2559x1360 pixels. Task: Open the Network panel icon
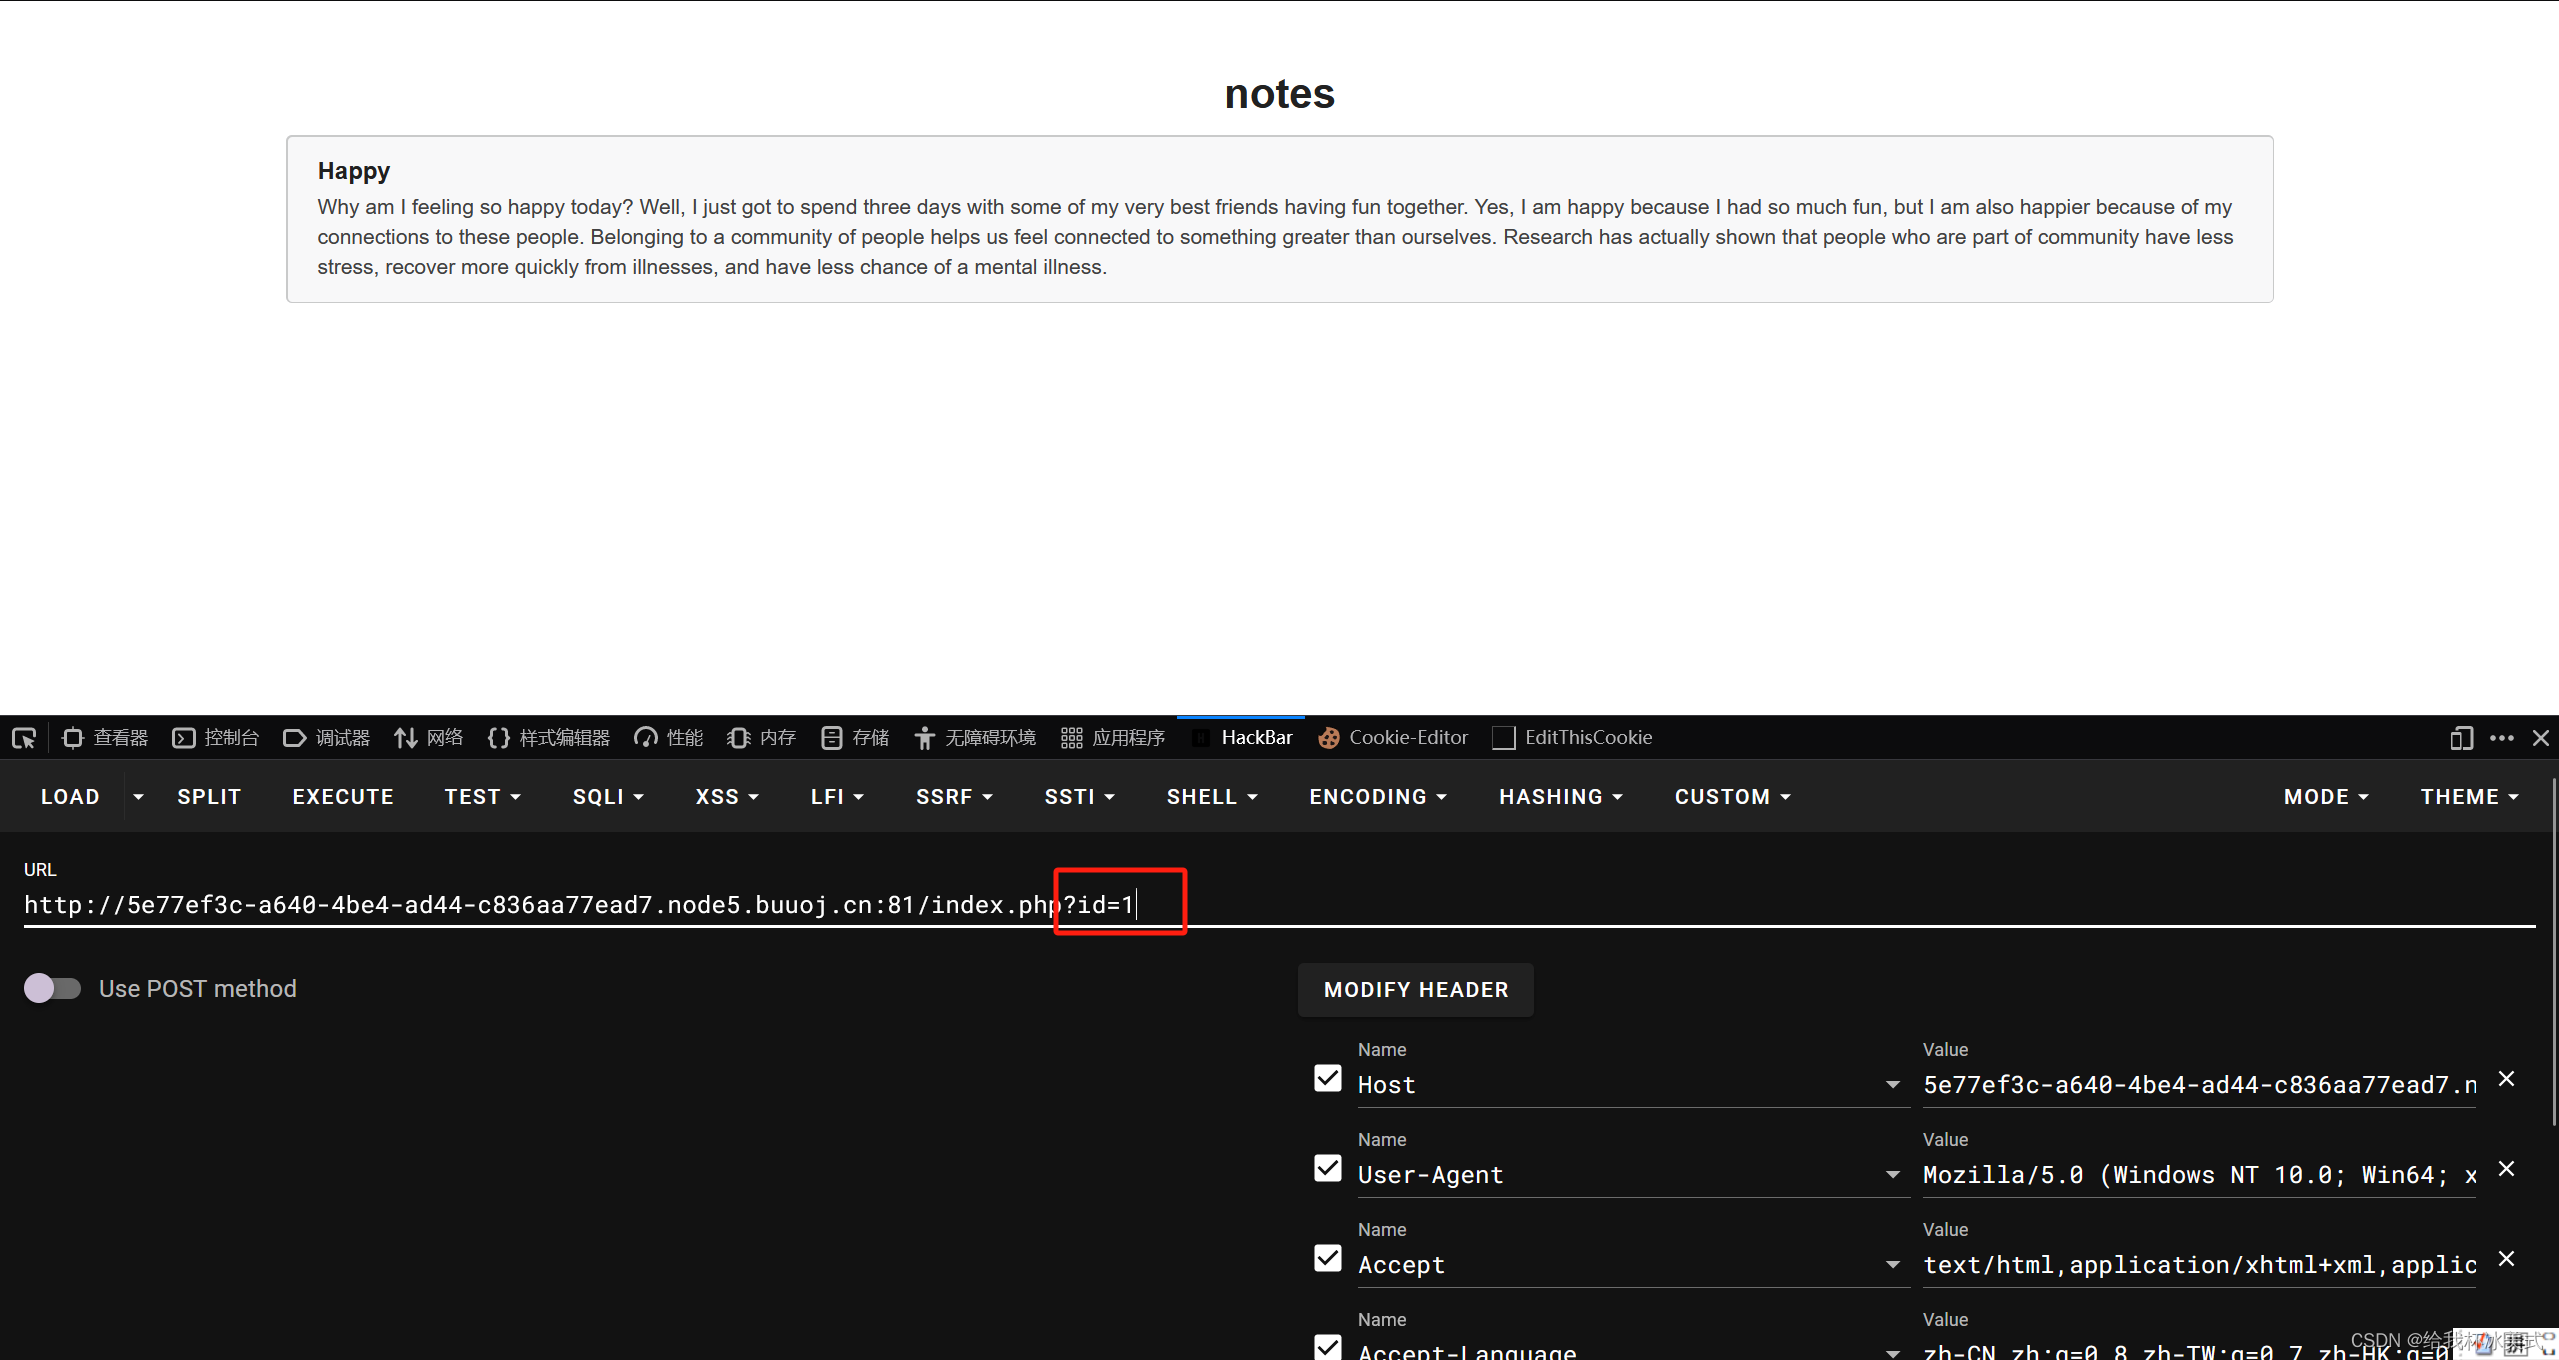[405, 738]
